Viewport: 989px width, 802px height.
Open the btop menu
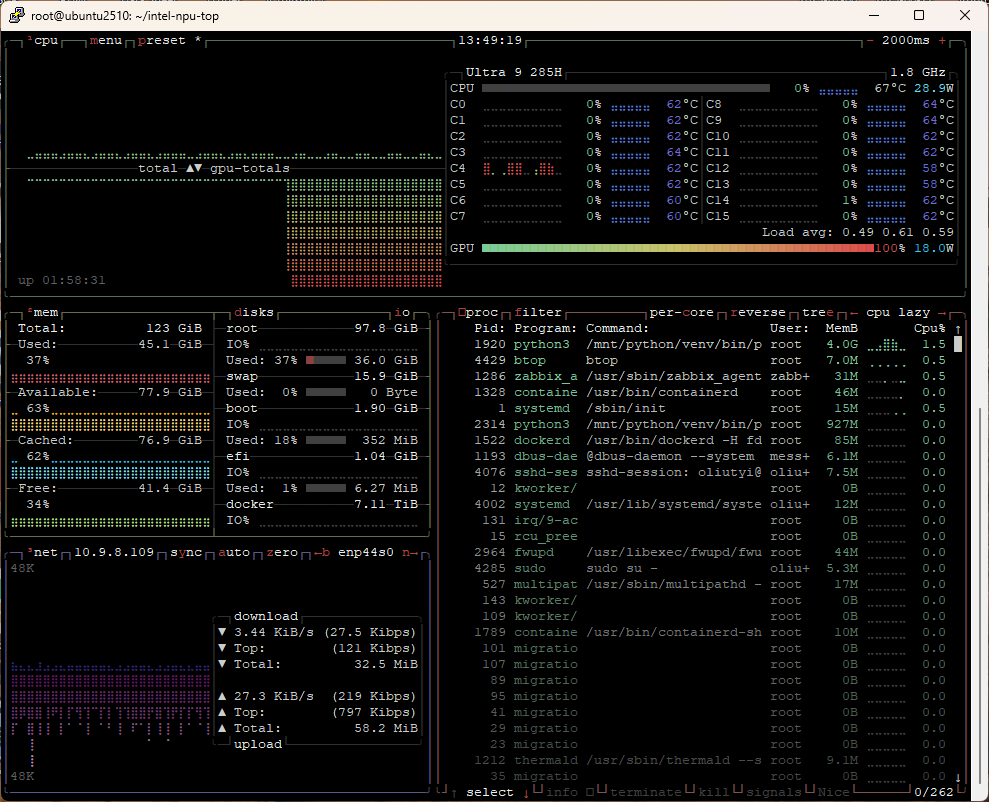[106, 41]
